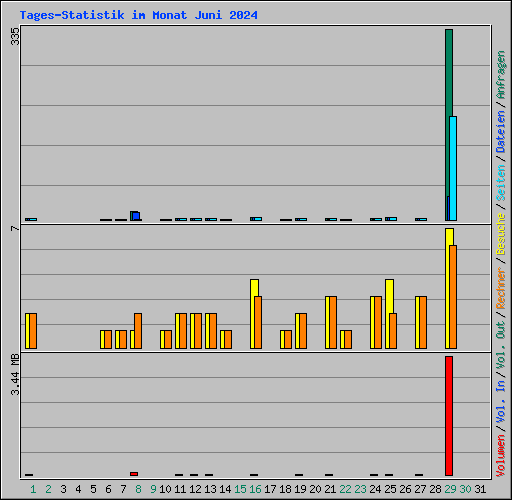Click the '3.44 MB' volume axis label
The width and height of the screenshot is (512, 500).
pyautogui.click(x=15, y=375)
